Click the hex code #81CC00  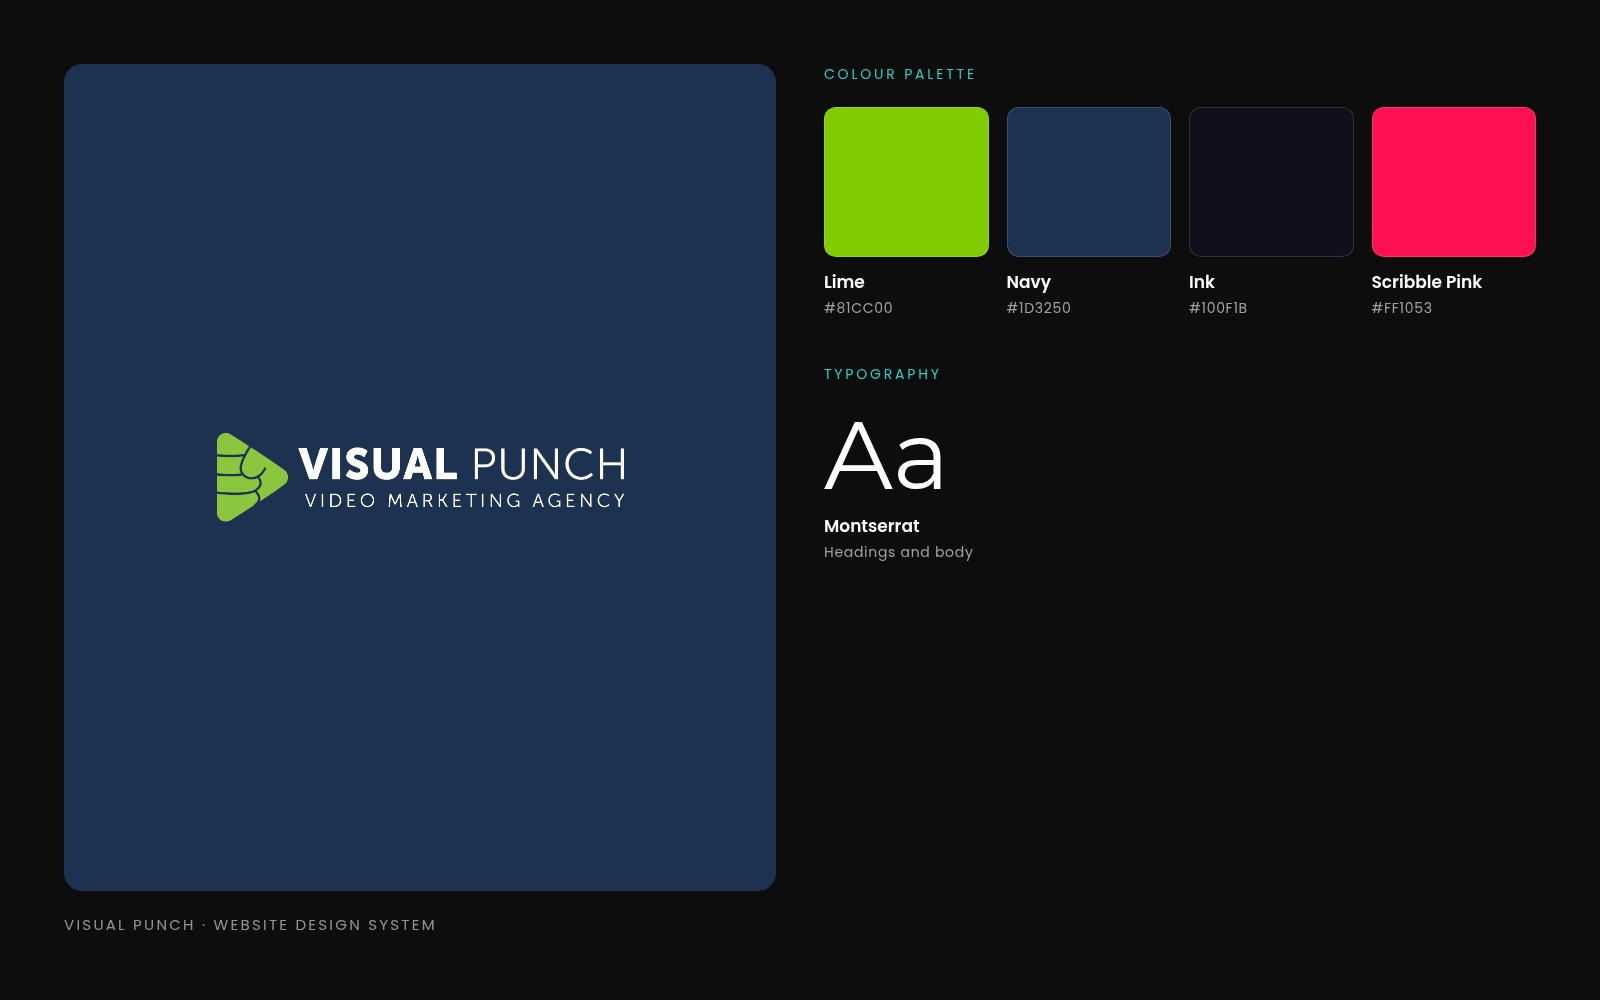pyautogui.click(x=858, y=308)
